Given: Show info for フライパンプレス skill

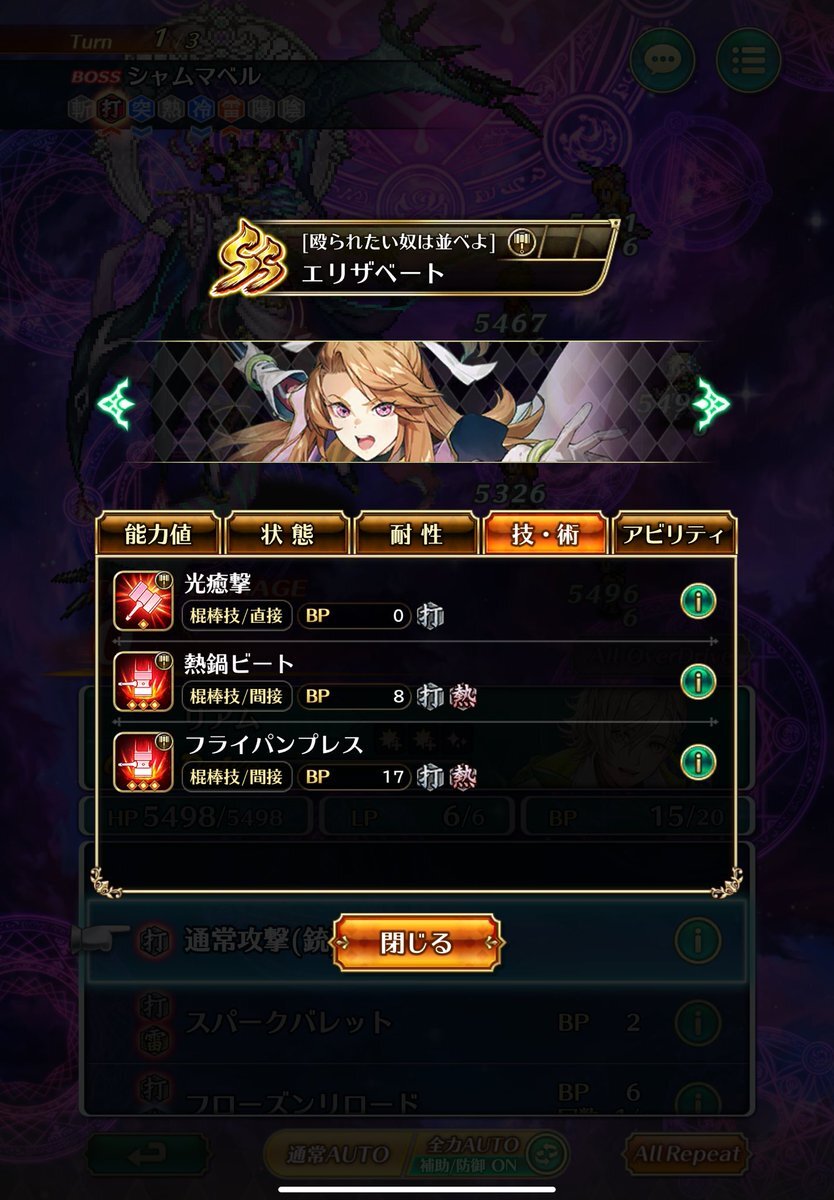Looking at the screenshot, I should coord(698,762).
